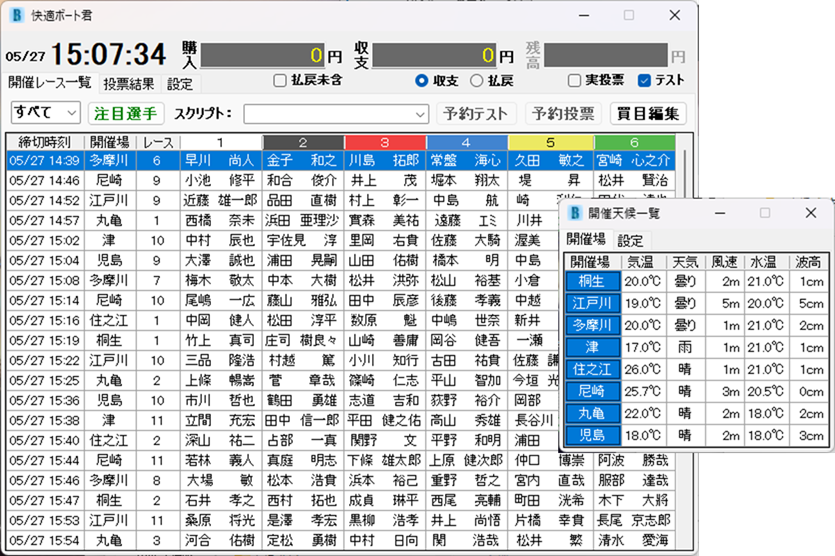Click the 天気 column header in weather table
The width and height of the screenshot is (835, 556).
[685, 261]
